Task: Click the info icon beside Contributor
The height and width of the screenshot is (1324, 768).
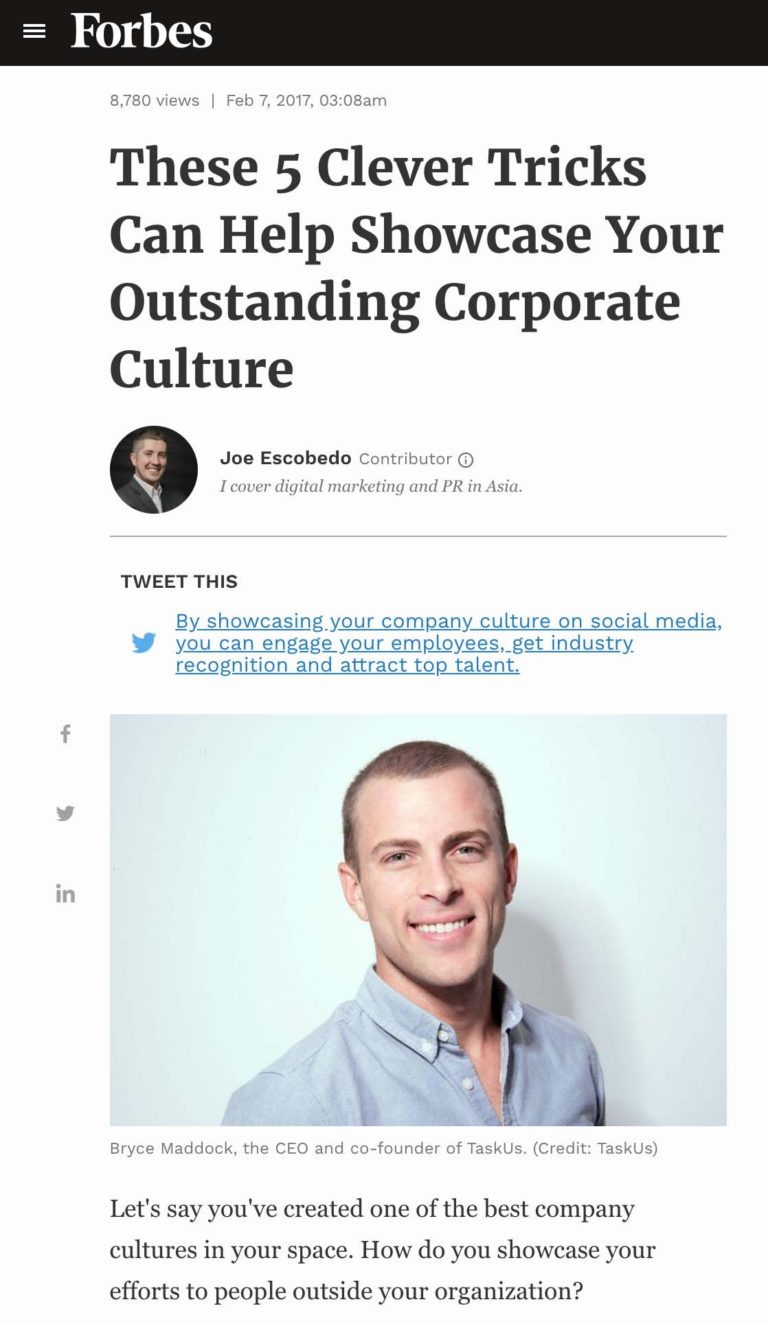Action: point(465,460)
